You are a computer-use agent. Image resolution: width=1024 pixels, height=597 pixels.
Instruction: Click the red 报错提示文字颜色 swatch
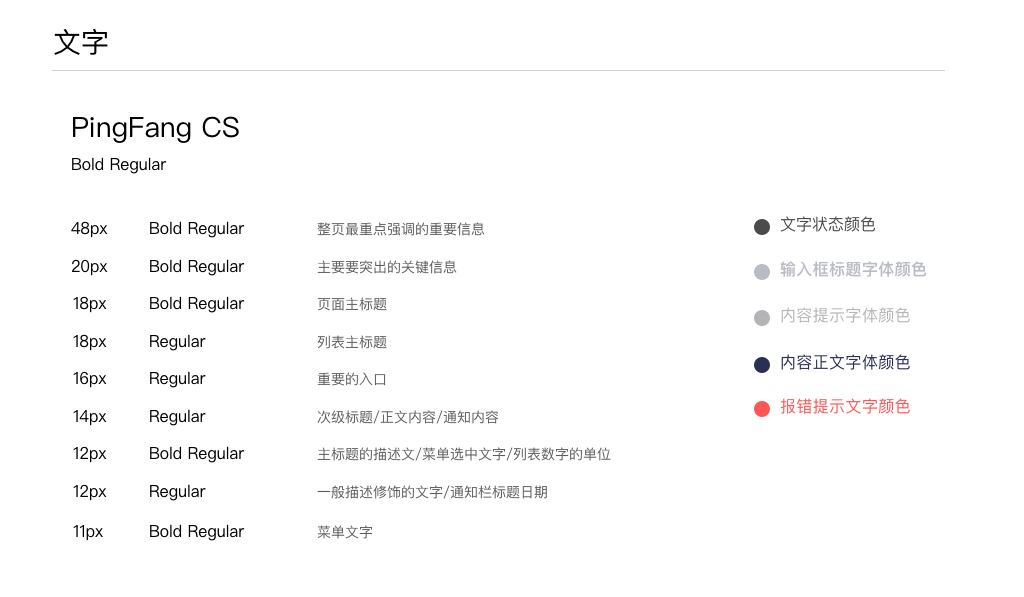(762, 408)
